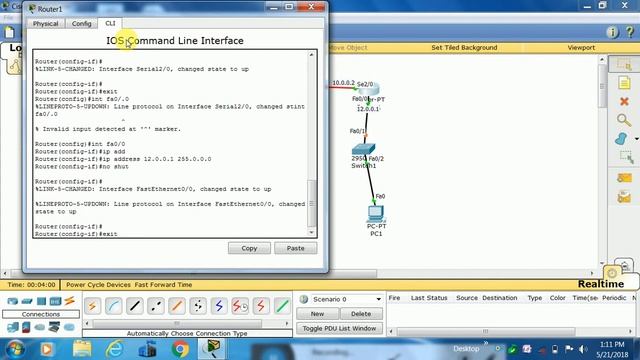Click the Copy button below the CLI
Image resolution: width=640 pixels, height=360 pixels.
click(x=249, y=248)
